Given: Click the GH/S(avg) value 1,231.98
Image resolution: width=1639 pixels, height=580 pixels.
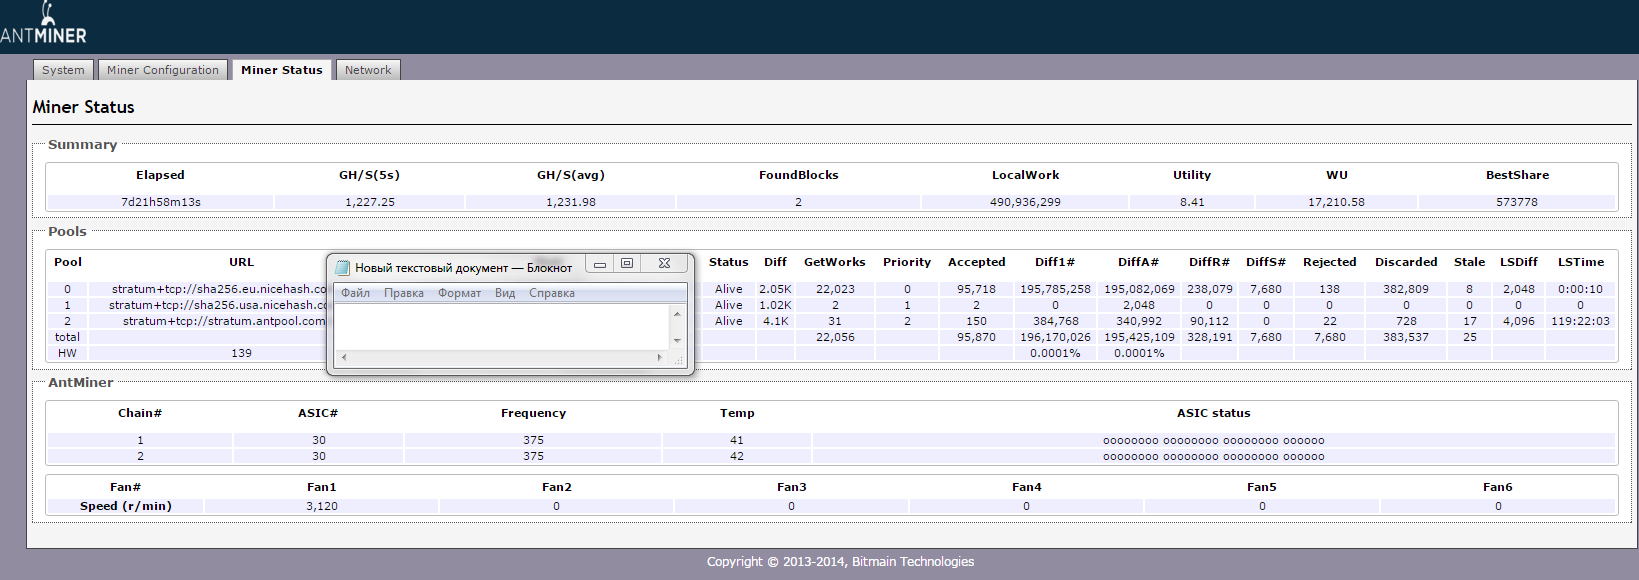Looking at the screenshot, I should [571, 202].
